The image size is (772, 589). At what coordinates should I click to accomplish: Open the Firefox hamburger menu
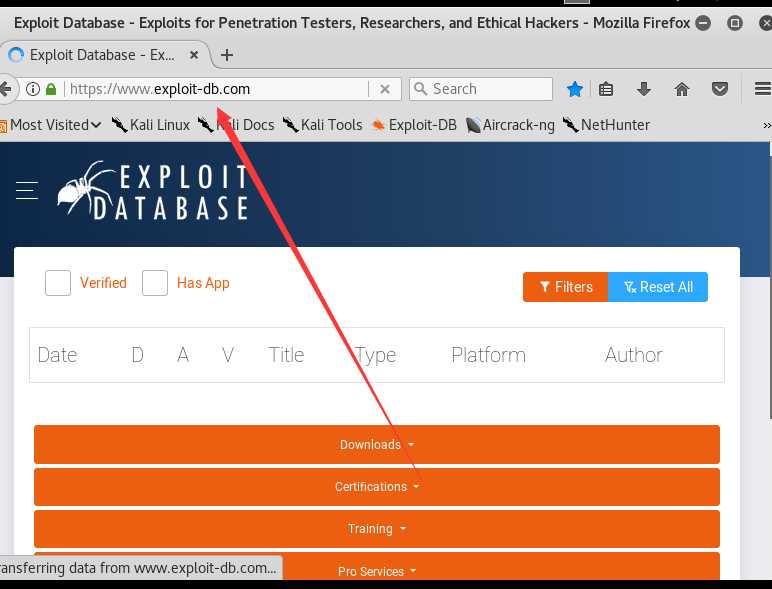tap(763, 89)
